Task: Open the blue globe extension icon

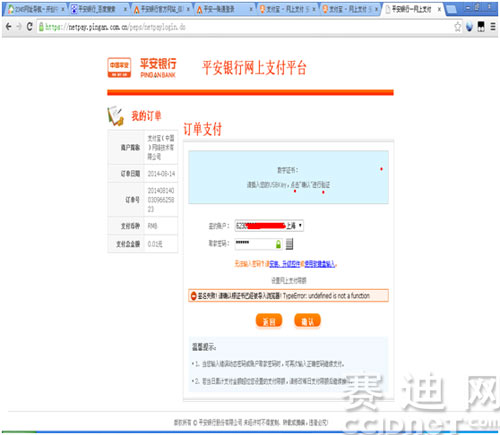Action: [x=469, y=27]
